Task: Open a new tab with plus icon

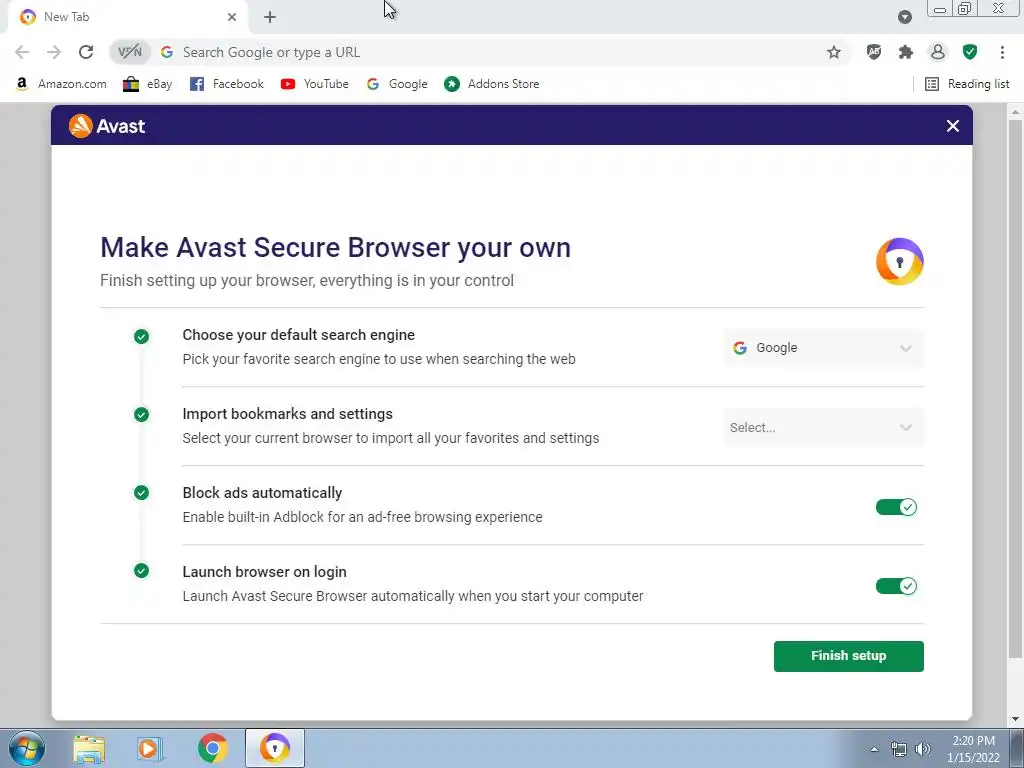Action: click(x=270, y=17)
